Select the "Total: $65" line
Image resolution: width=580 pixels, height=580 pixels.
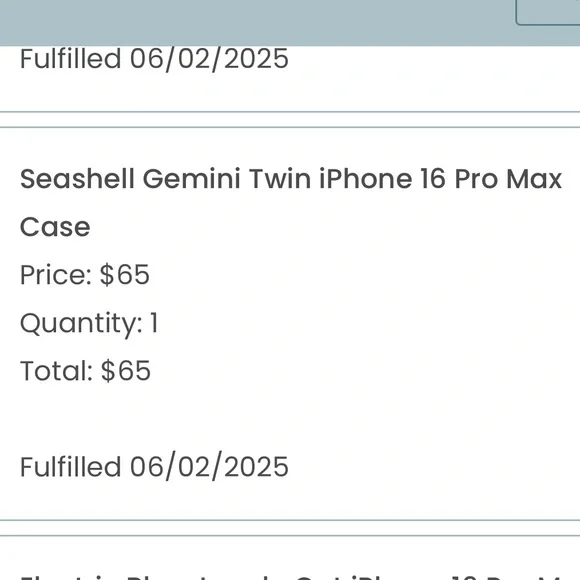click(x=85, y=371)
